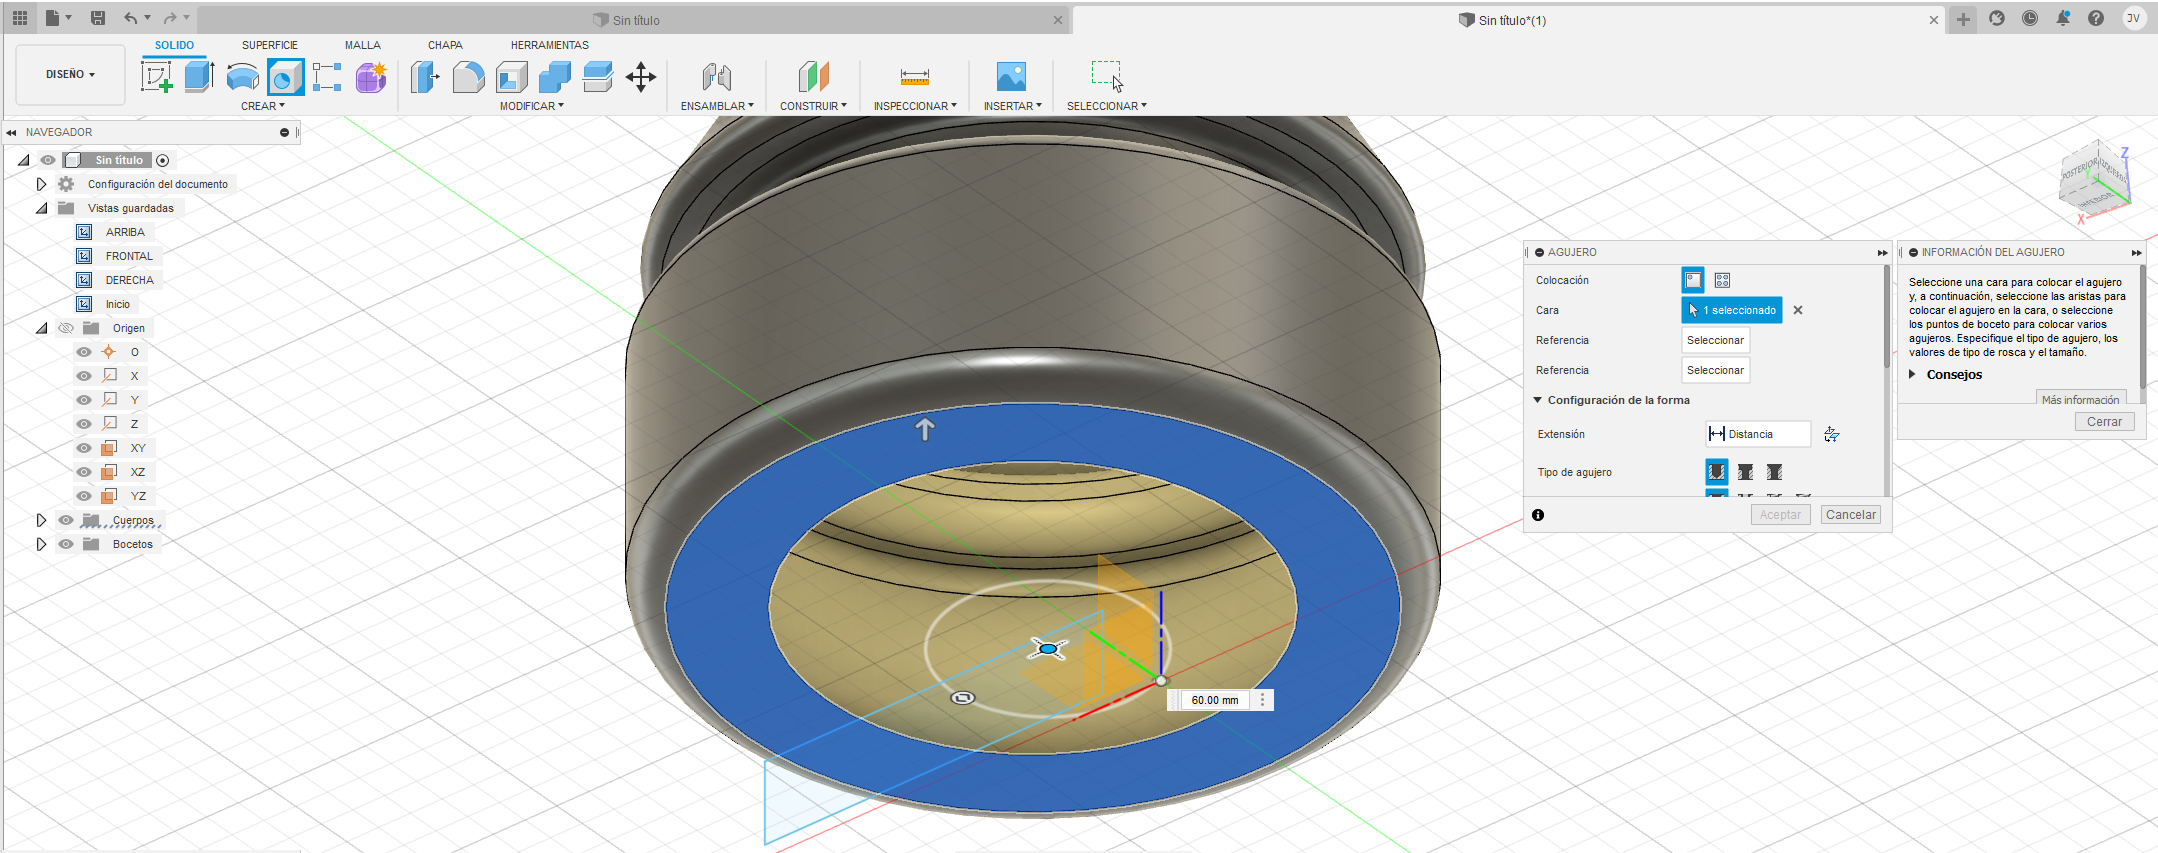Select the Rectangular Pattern tool
Viewport: 2158px width, 853px height.
click(328, 77)
